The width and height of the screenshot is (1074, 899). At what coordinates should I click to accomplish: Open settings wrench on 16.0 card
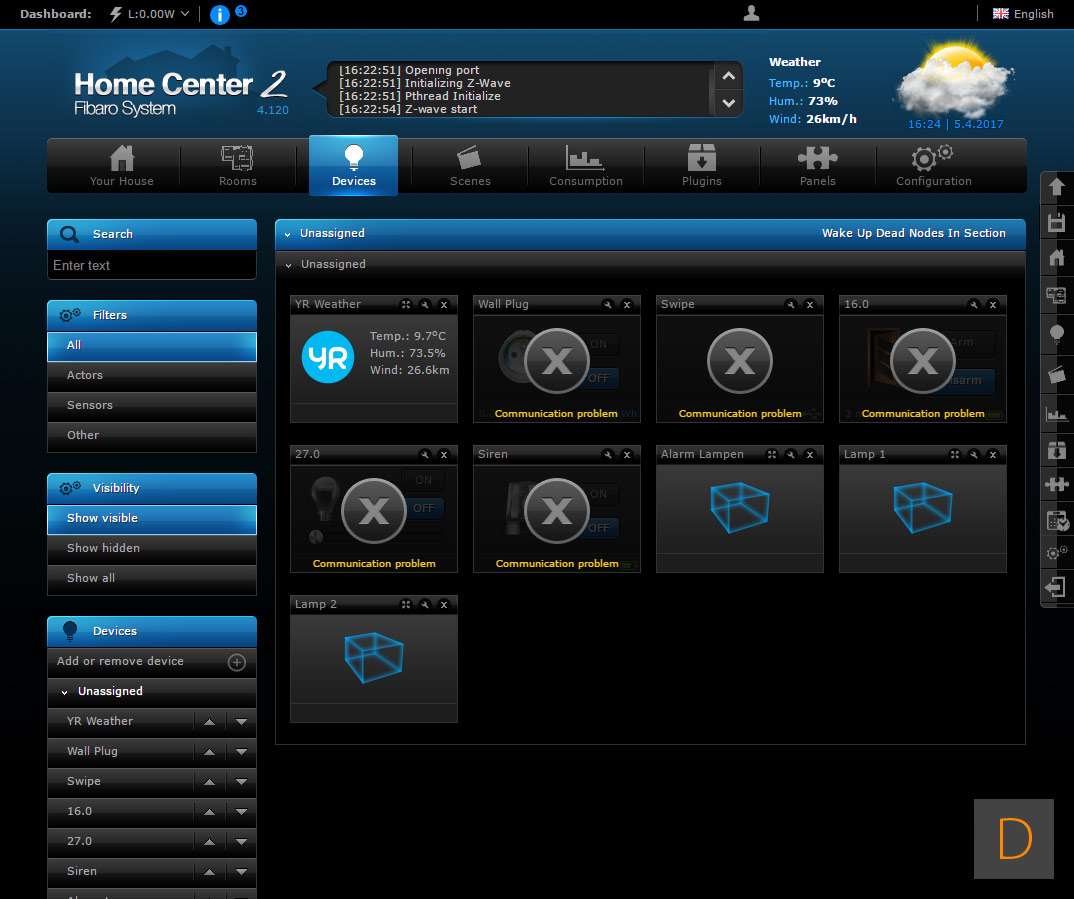(x=973, y=305)
